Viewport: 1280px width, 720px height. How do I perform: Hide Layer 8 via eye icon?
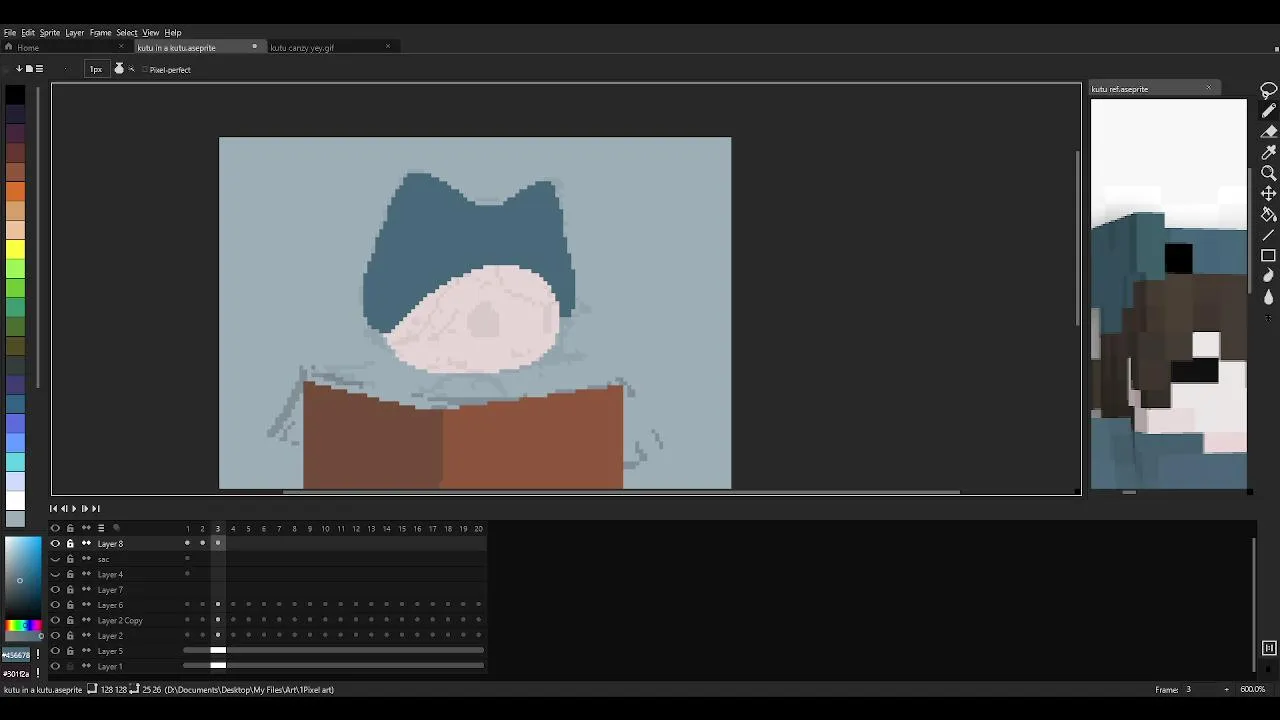(x=55, y=544)
